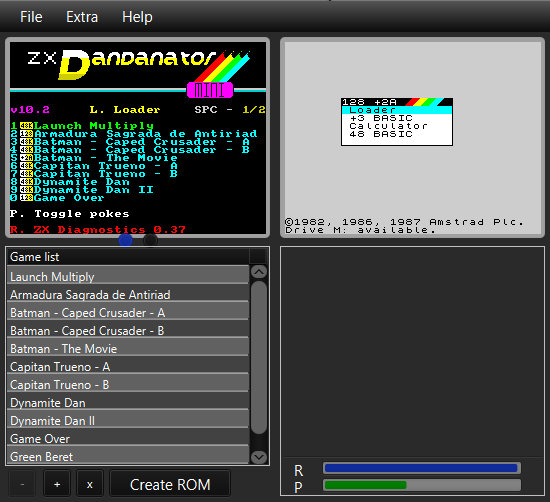The image size is (550, 502).
Task: Click the blue R usage bar
Action: 421,468
